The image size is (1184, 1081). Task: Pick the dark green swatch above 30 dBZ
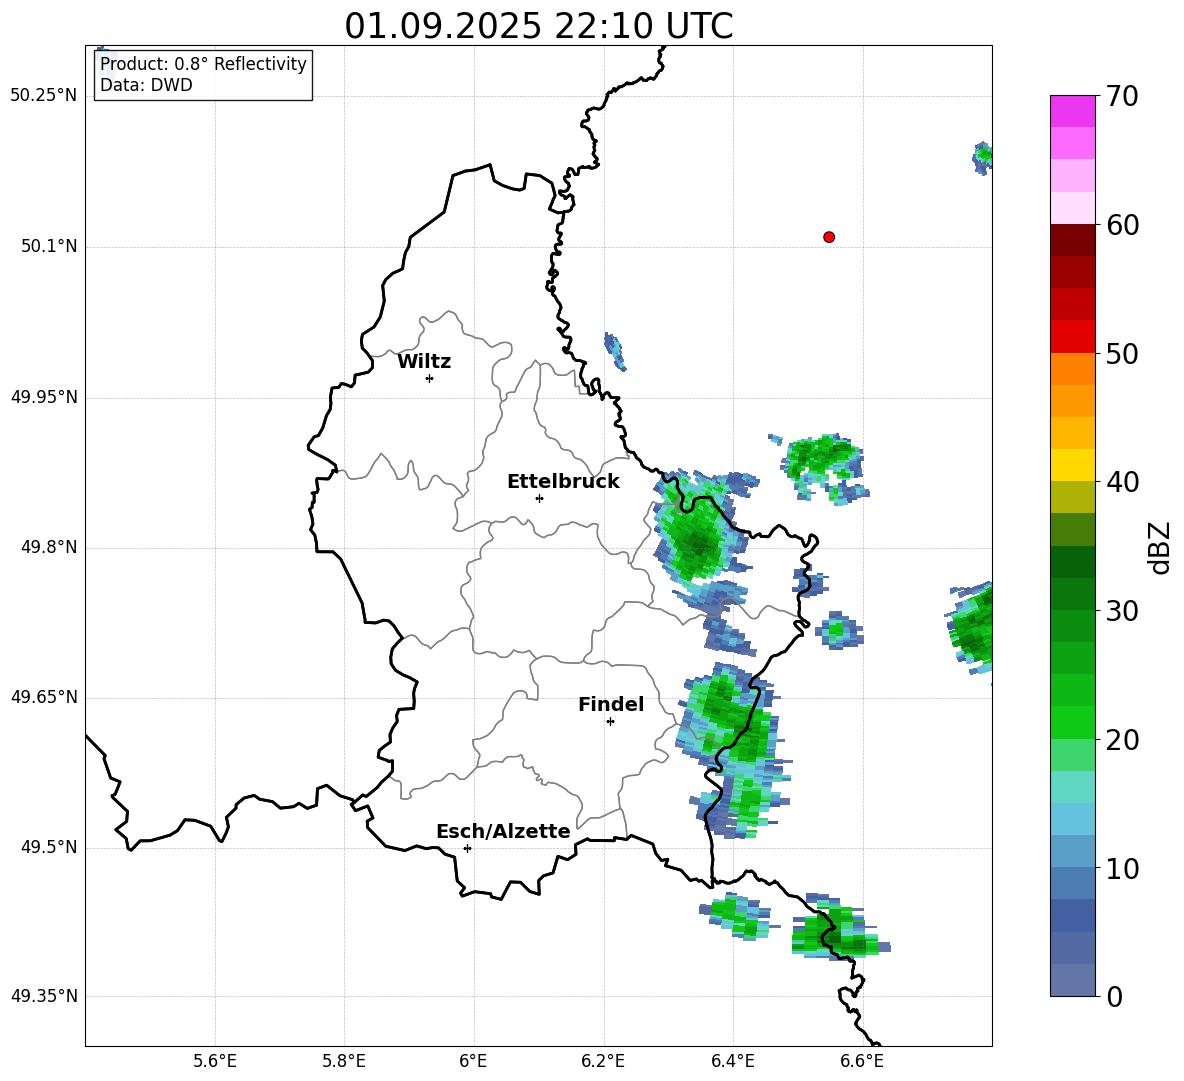[1073, 594]
